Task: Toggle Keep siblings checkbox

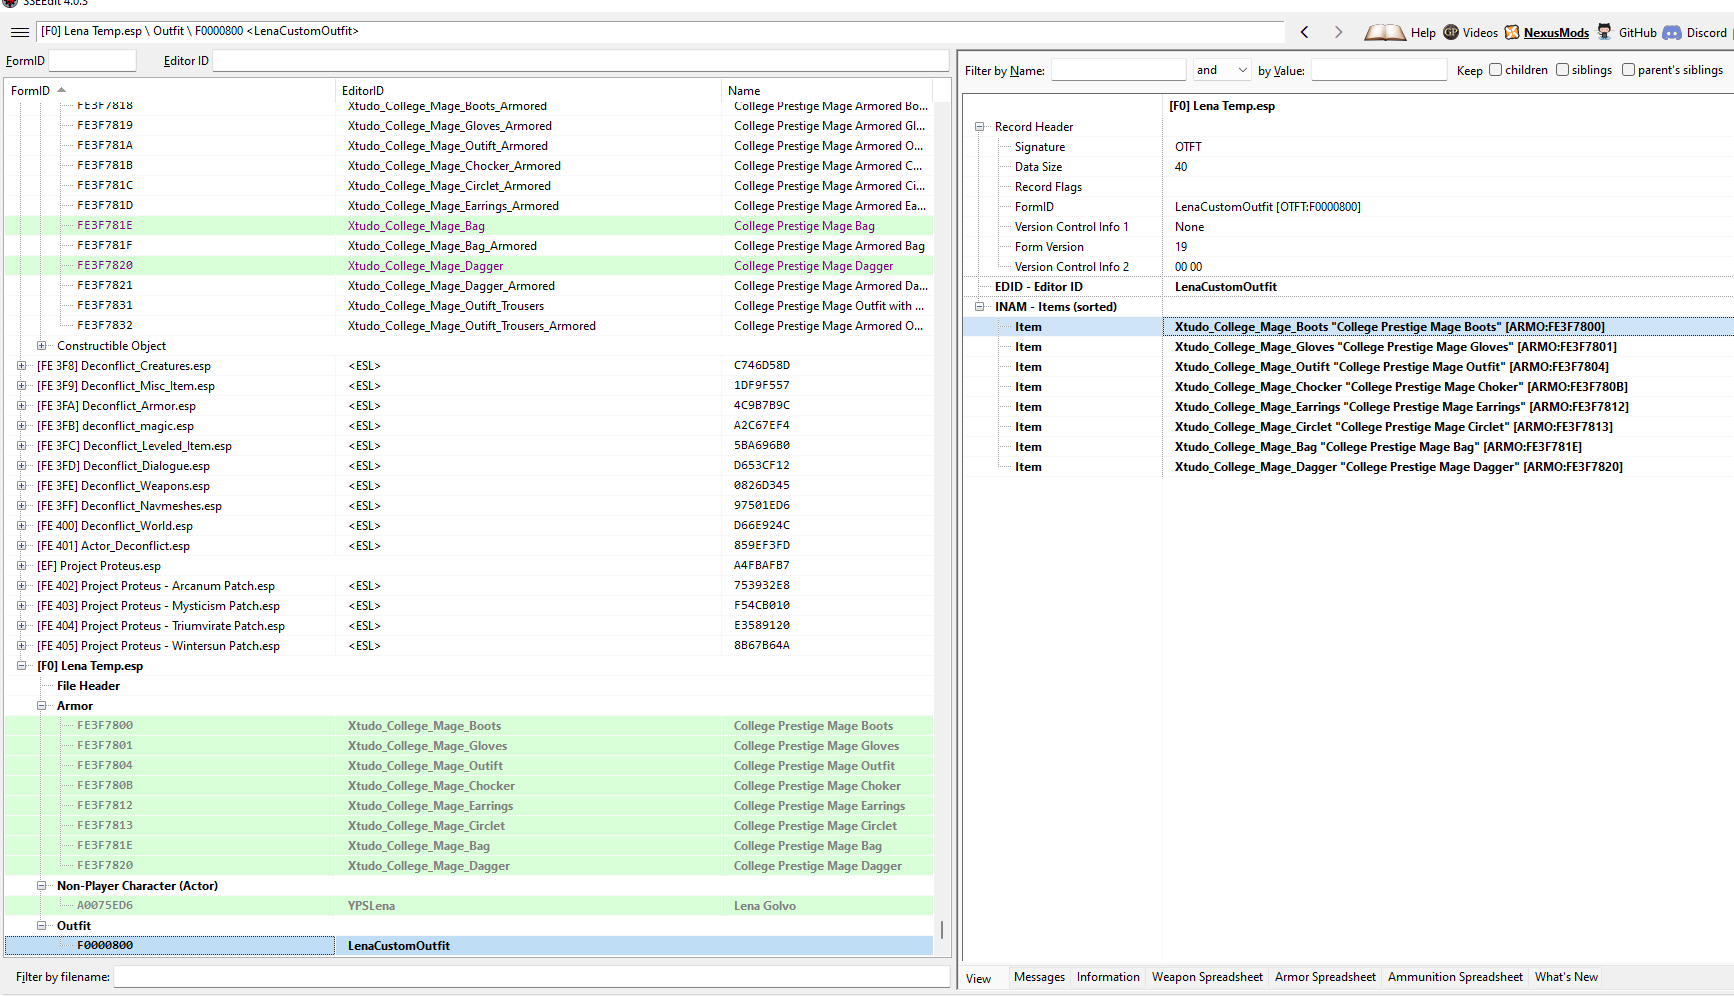Action: click(1562, 70)
